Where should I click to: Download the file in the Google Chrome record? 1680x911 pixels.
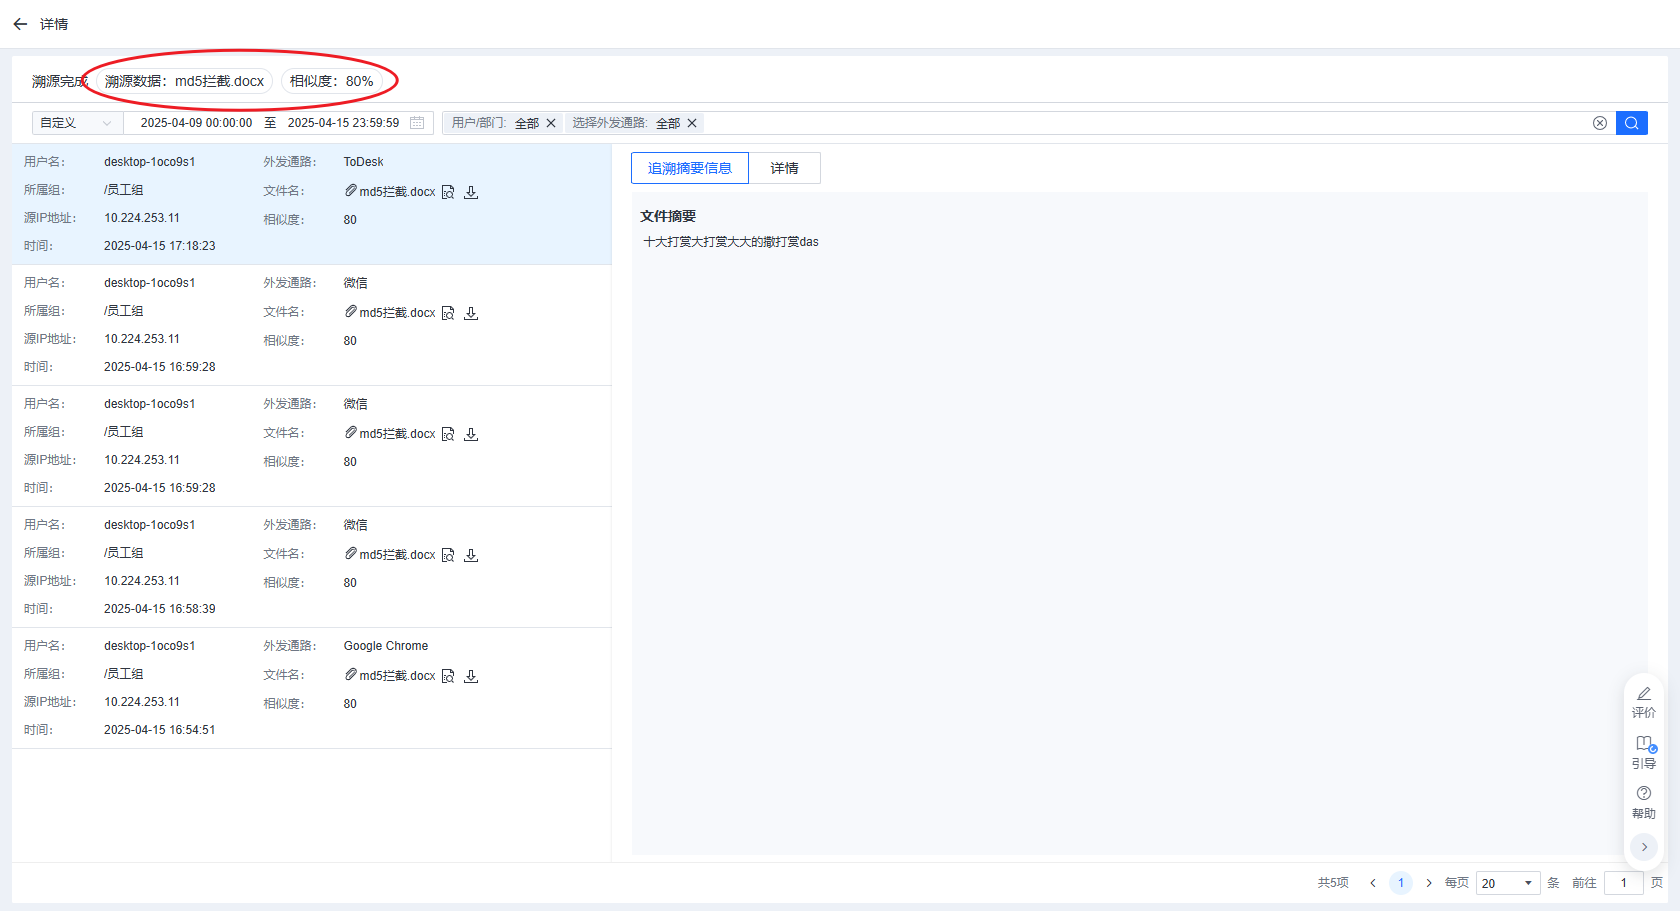point(471,676)
